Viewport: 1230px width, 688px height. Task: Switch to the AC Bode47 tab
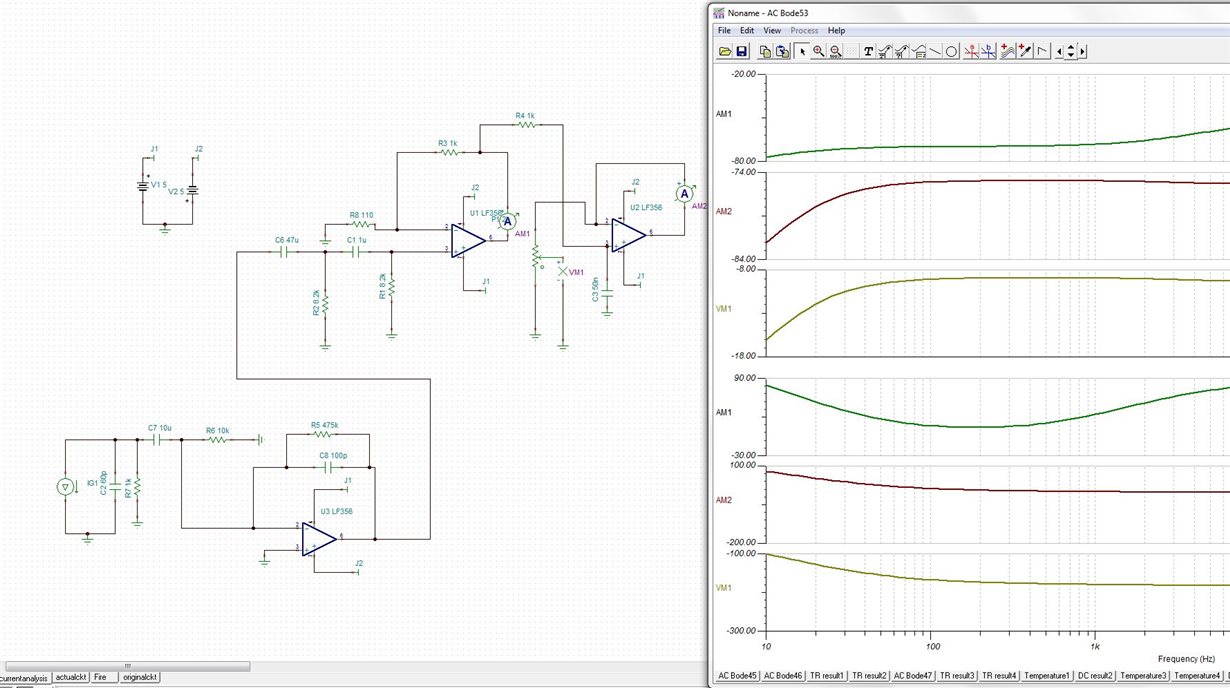click(914, 676)
